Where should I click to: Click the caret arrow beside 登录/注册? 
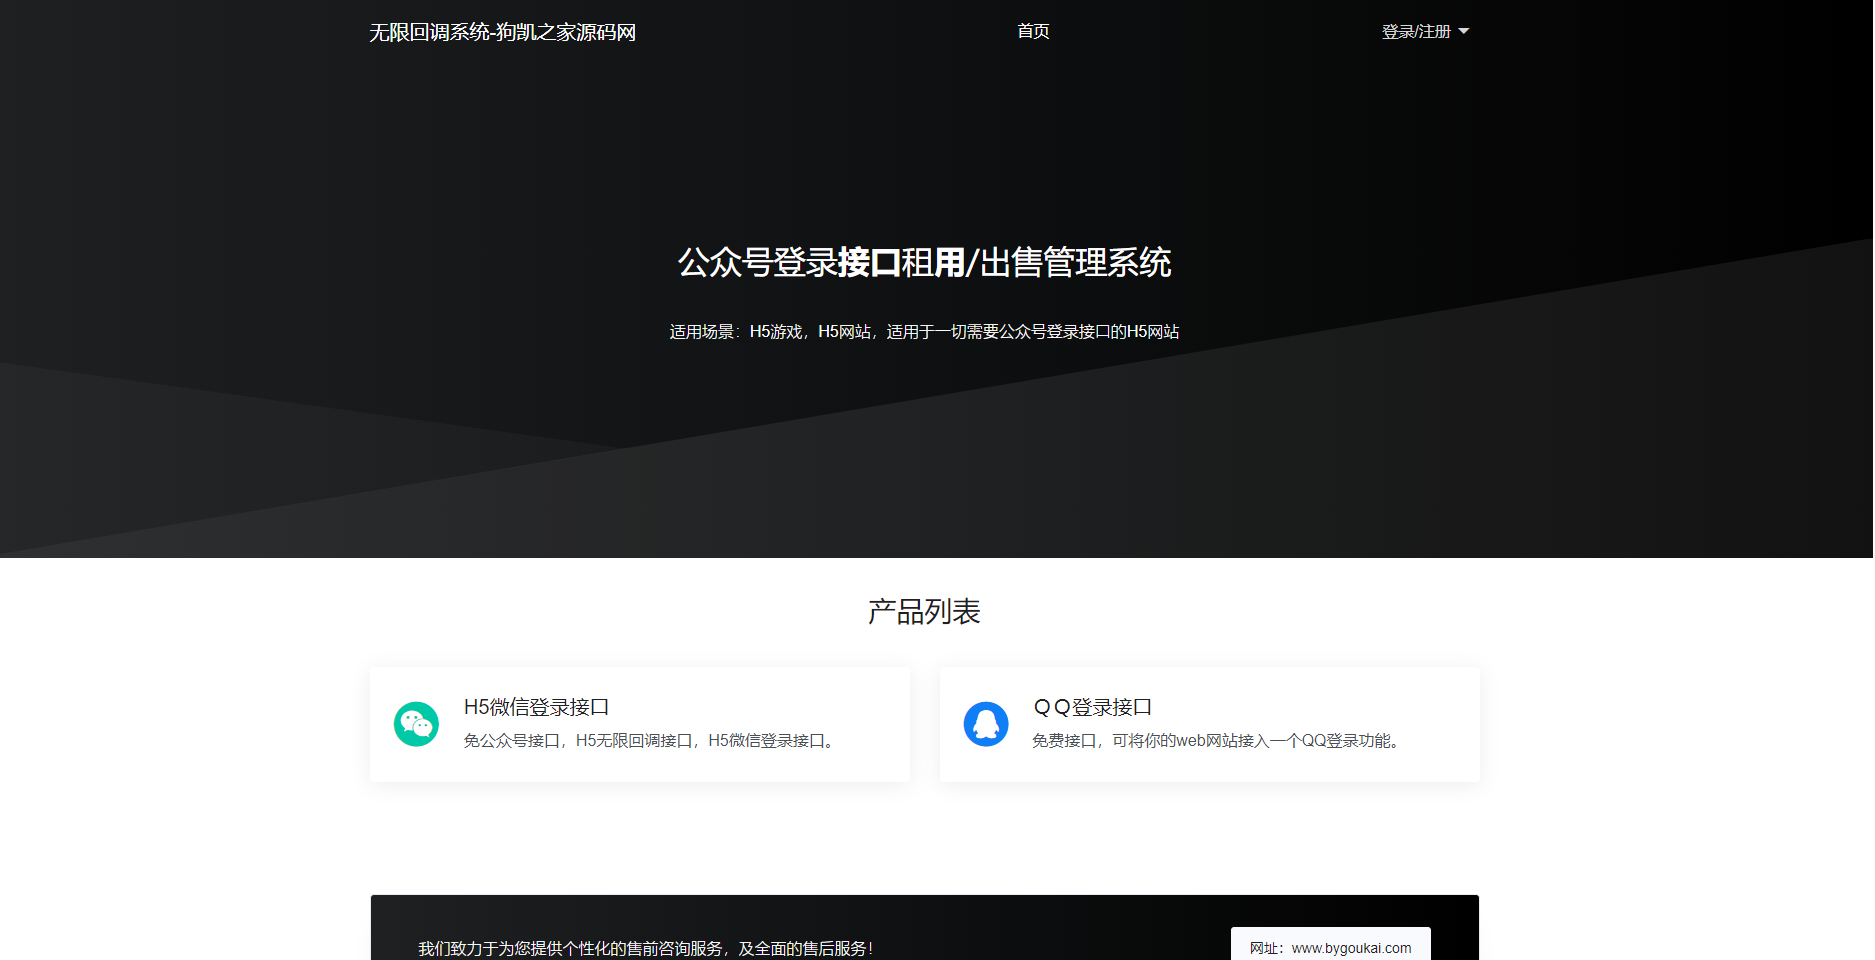(x=1464, y=32)
